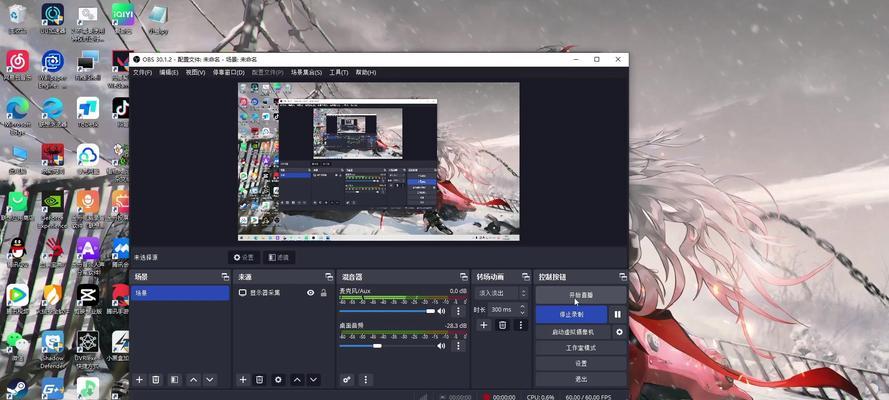Move source up in Sources panel

coord(297,380)
